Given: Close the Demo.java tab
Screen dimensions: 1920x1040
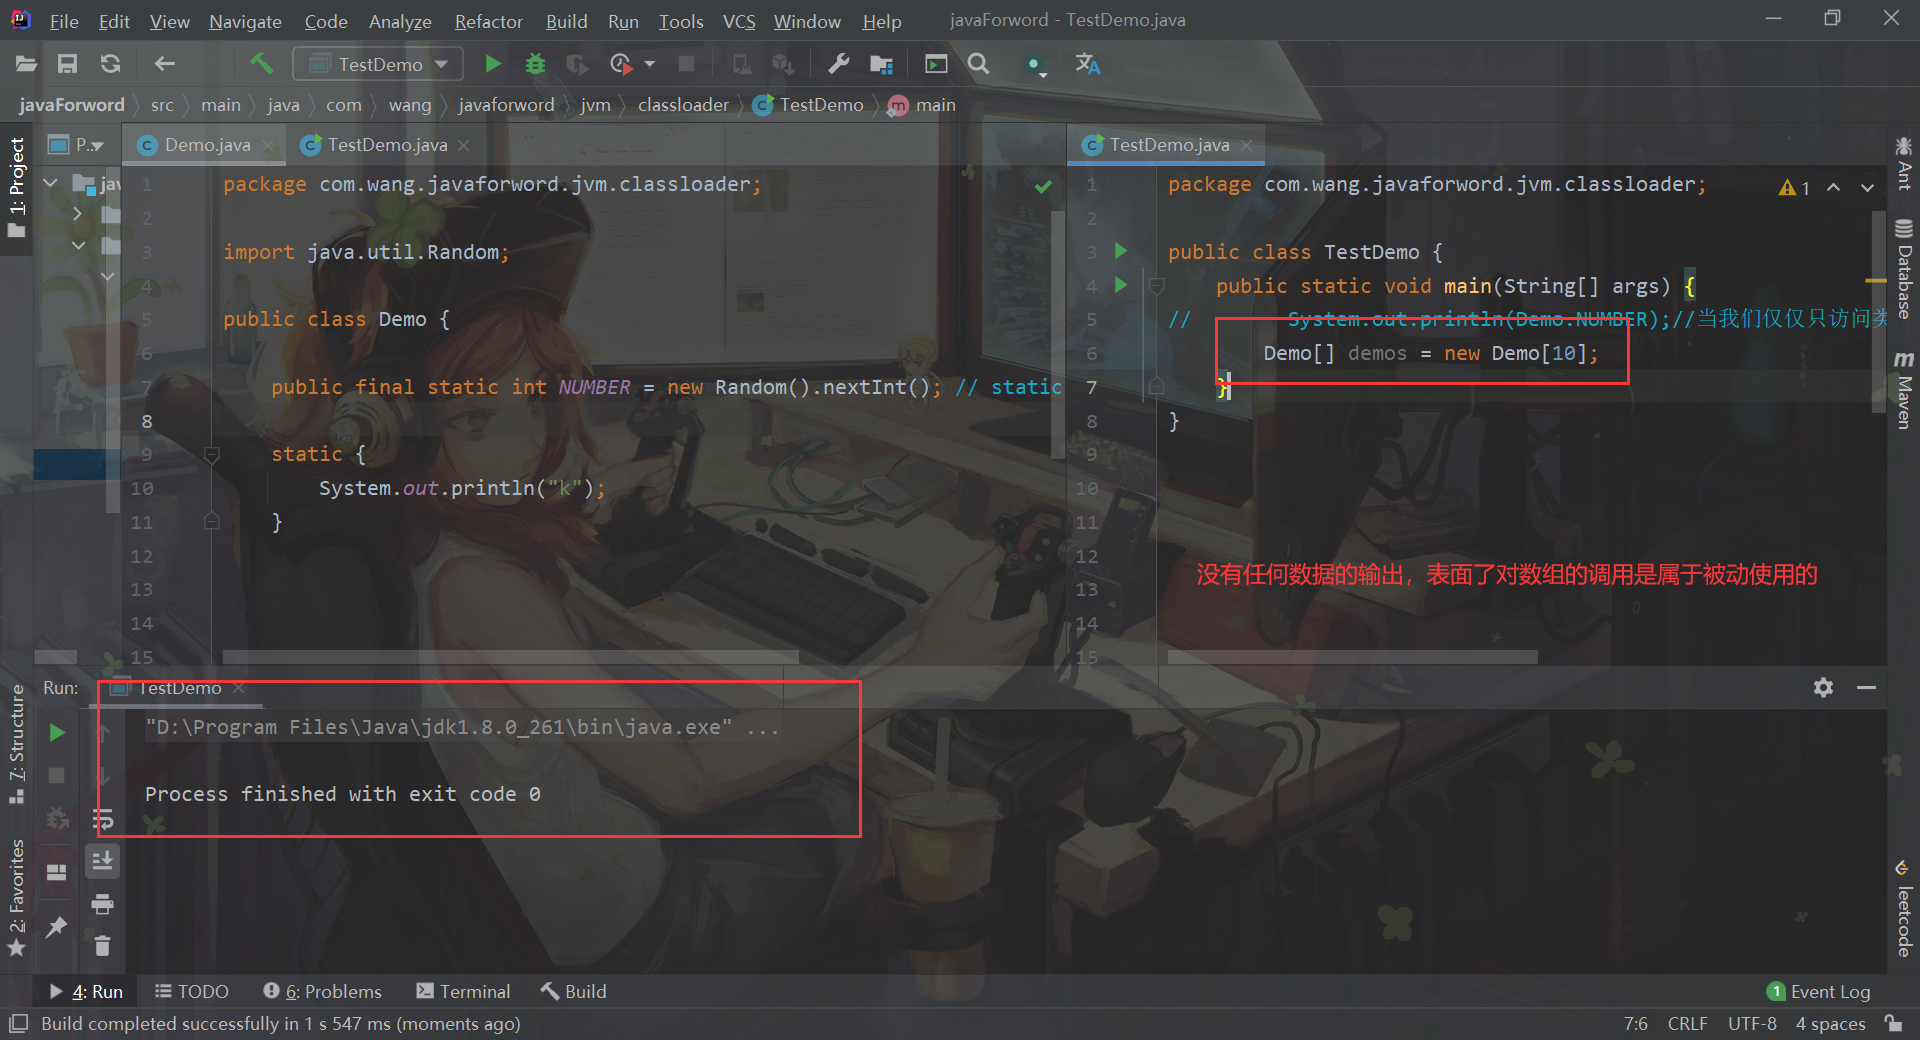Looking at the screenshot, I should (268, 145).
